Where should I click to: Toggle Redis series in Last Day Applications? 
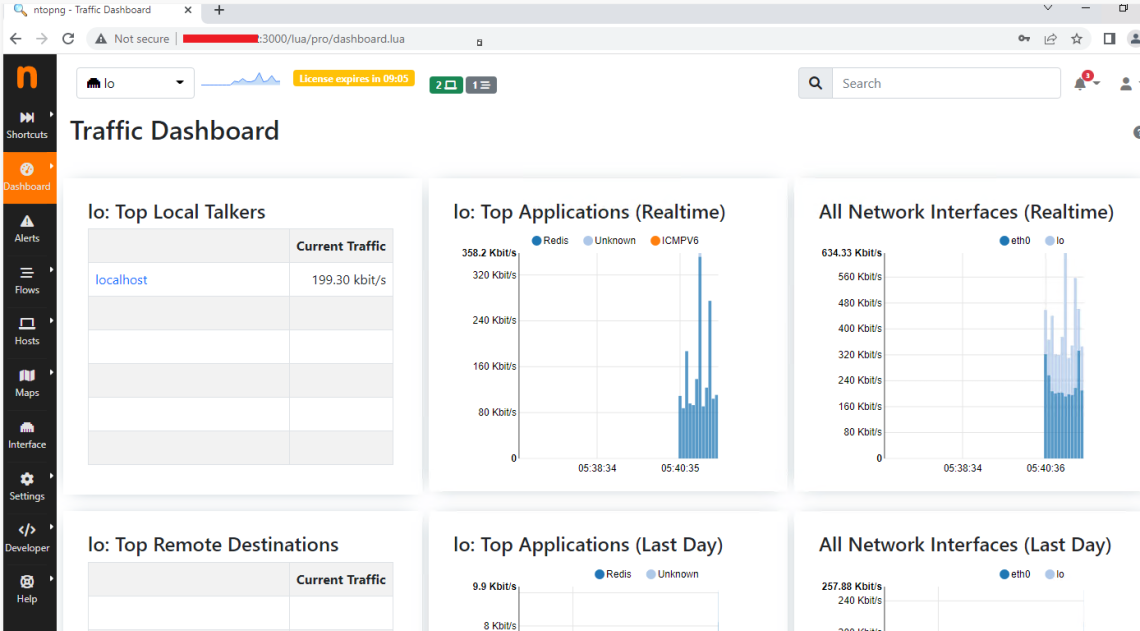point(613,574)
